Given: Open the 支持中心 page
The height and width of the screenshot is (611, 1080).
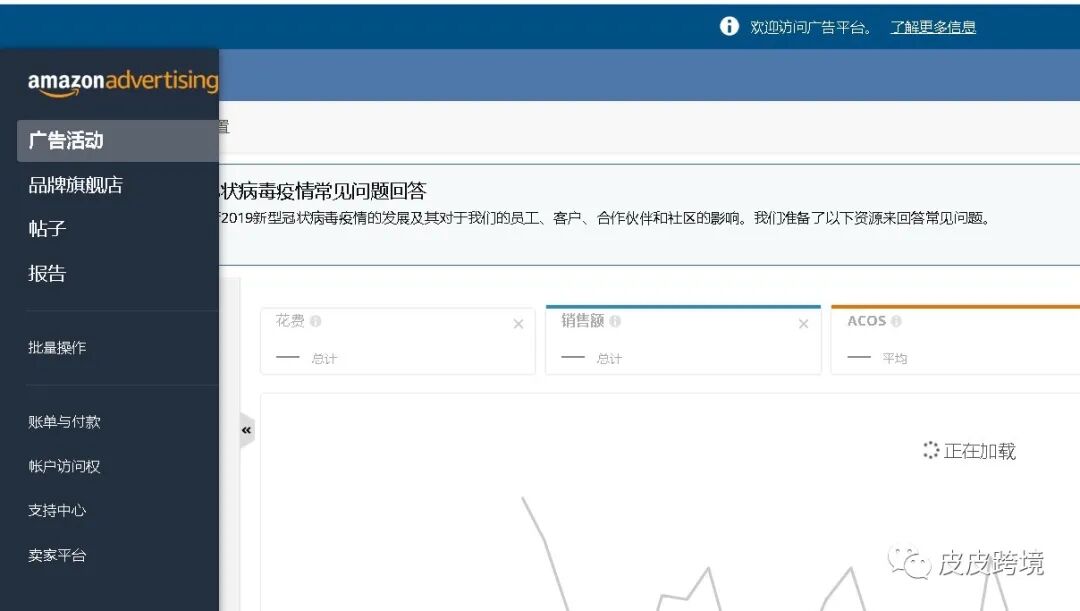Looking at the screenshot, I should tap(55, 510).
